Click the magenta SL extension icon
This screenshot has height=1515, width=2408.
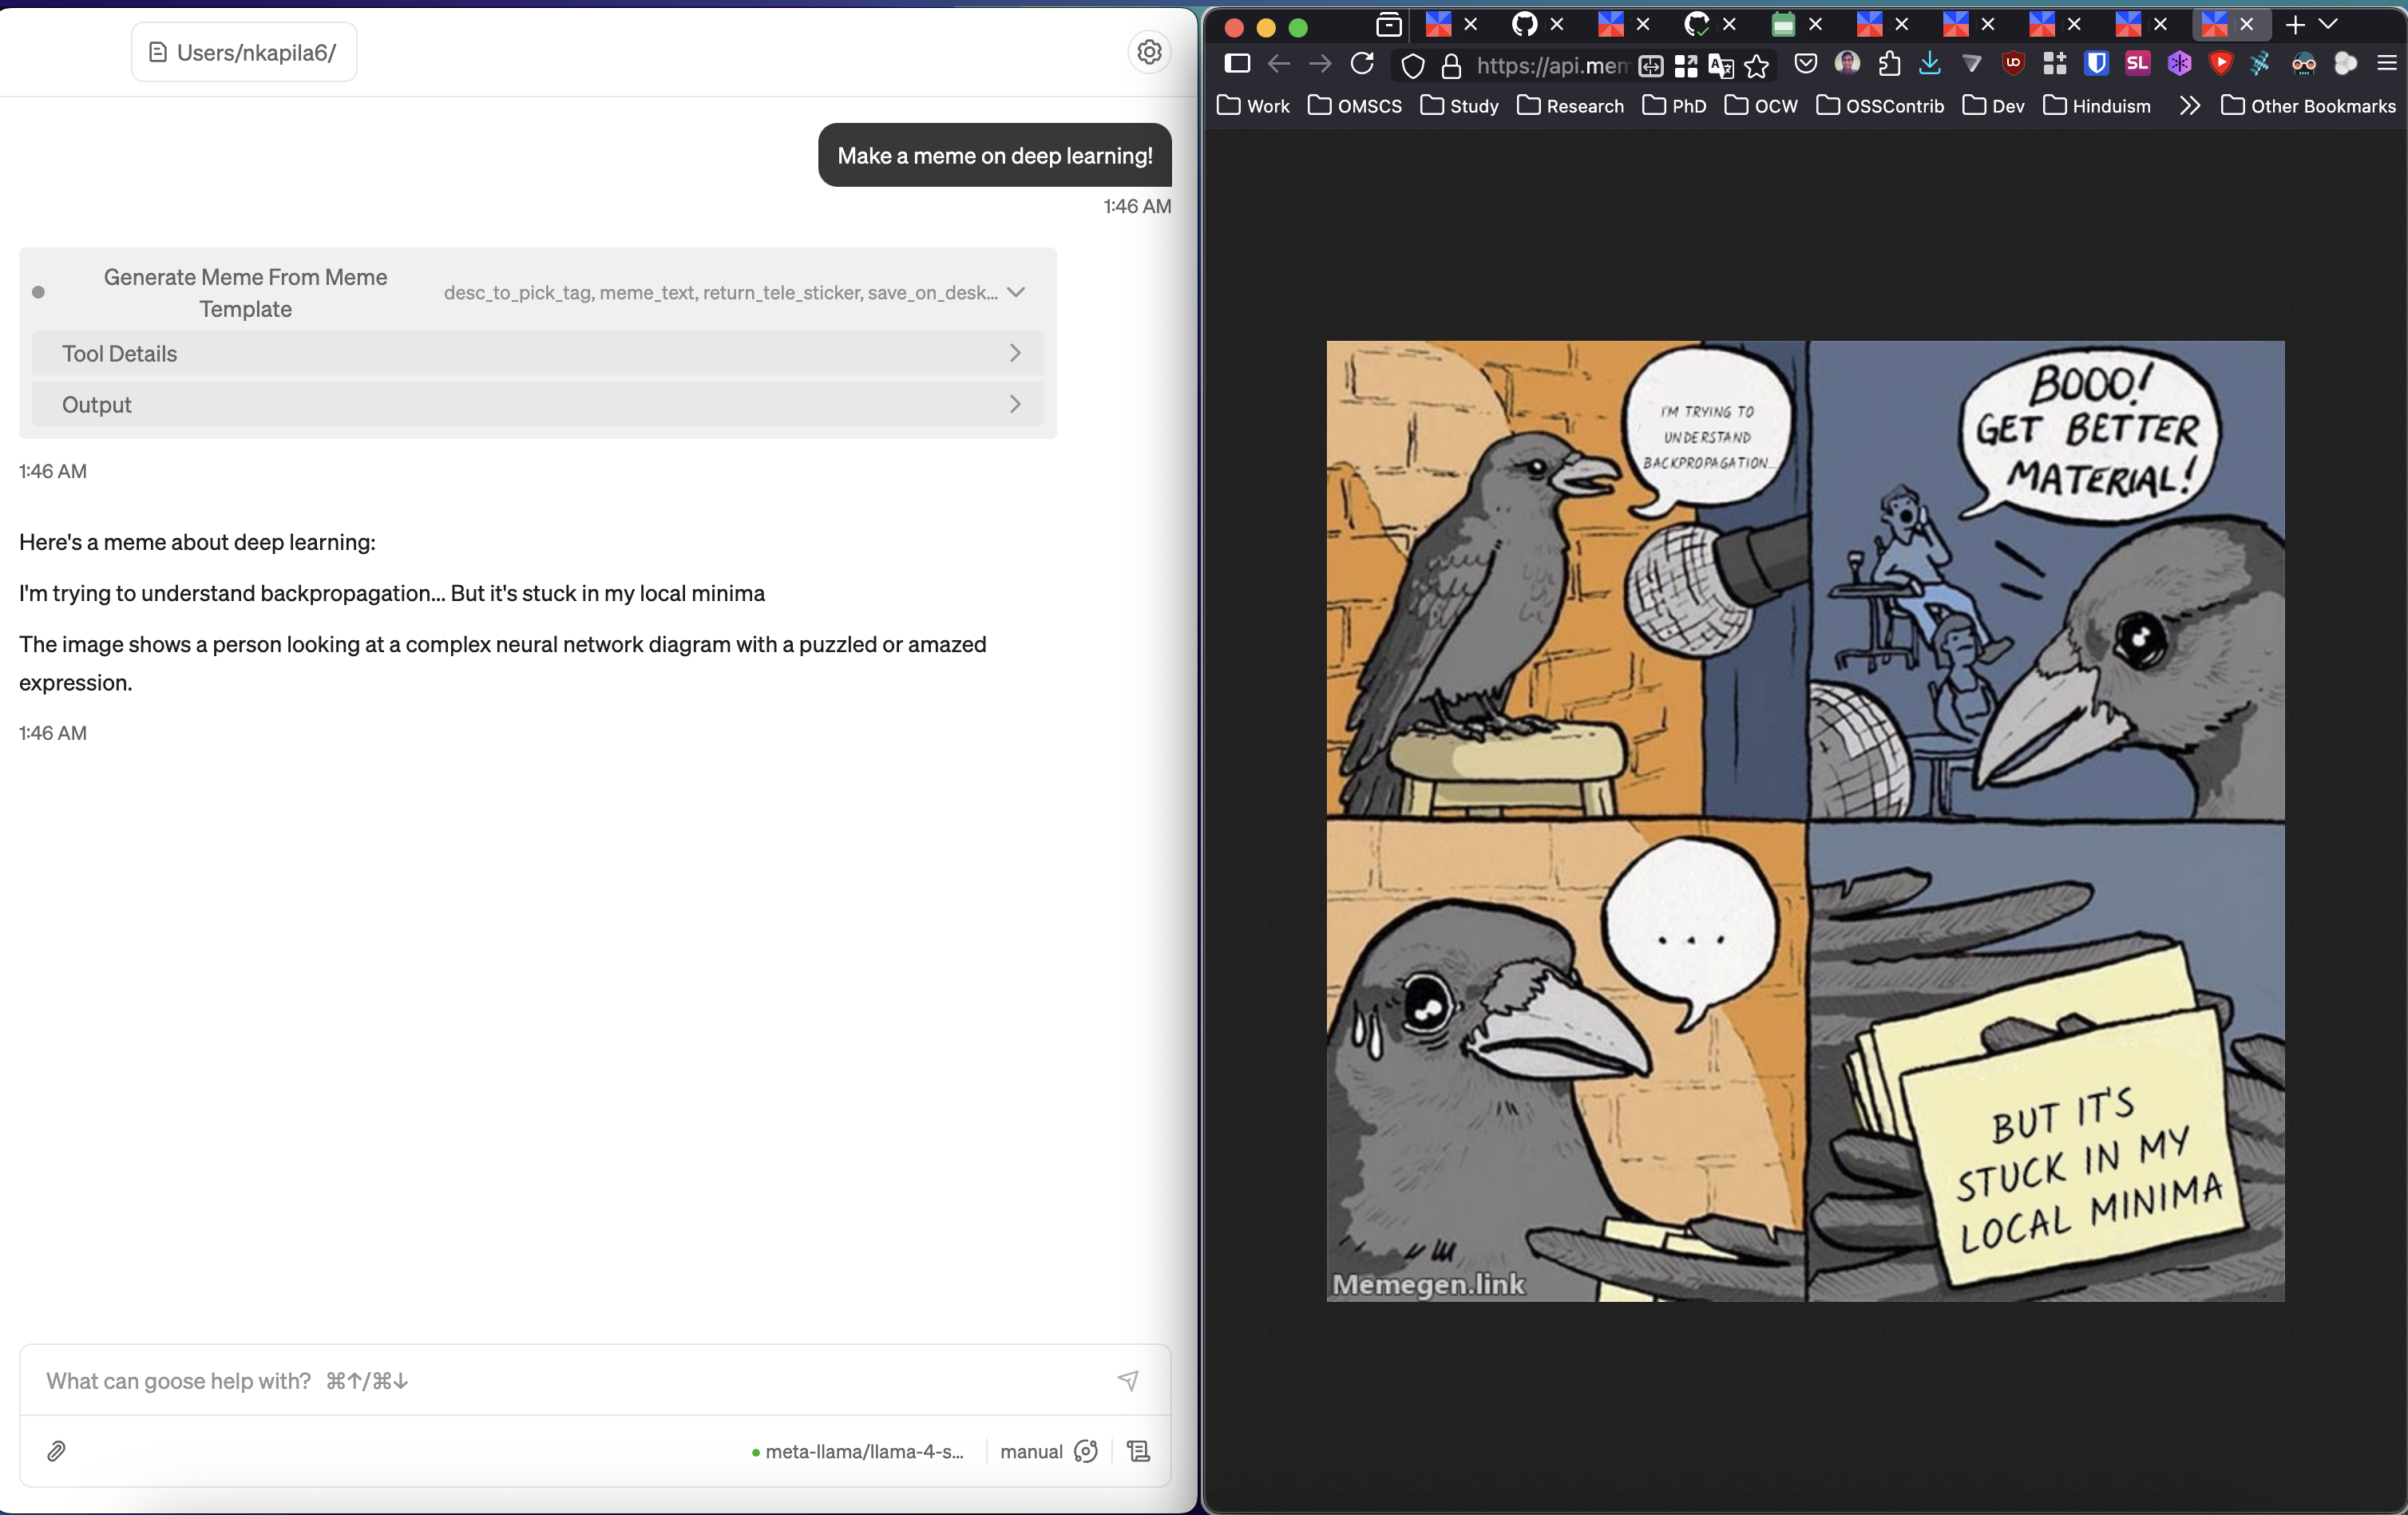(2138, 64)
